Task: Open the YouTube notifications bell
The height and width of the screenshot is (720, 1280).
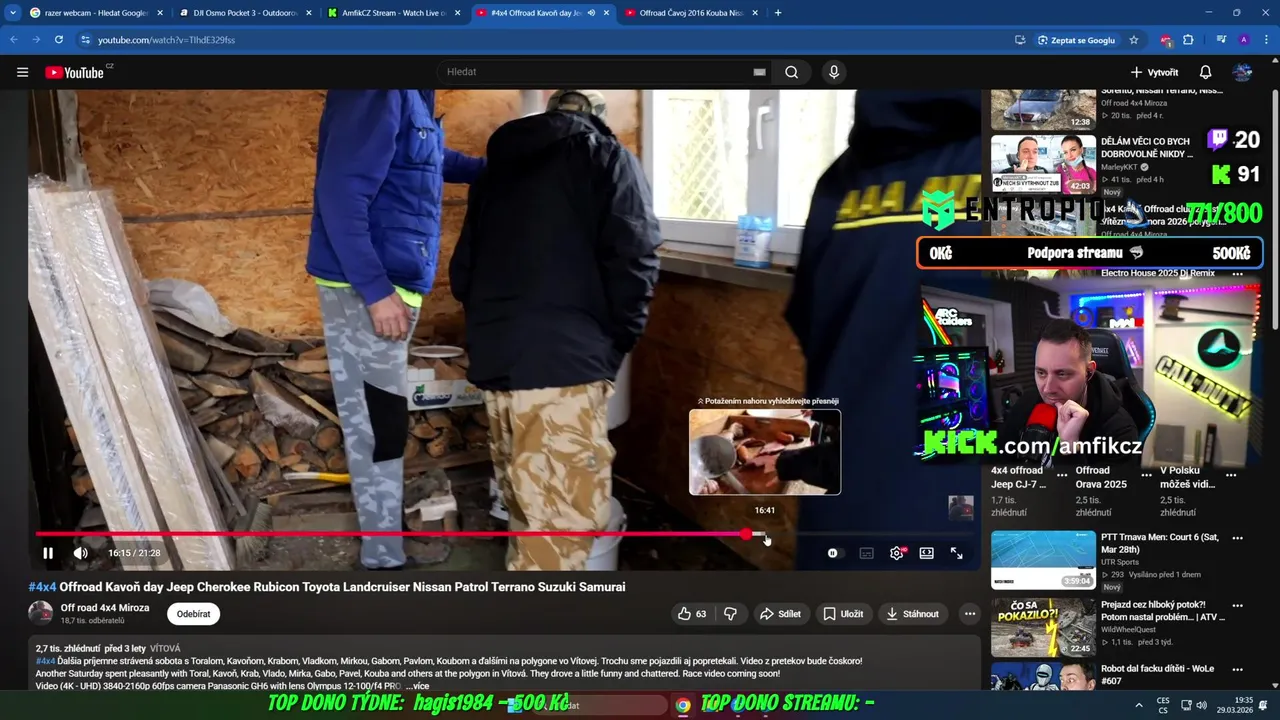Action: click(1205, 72)
